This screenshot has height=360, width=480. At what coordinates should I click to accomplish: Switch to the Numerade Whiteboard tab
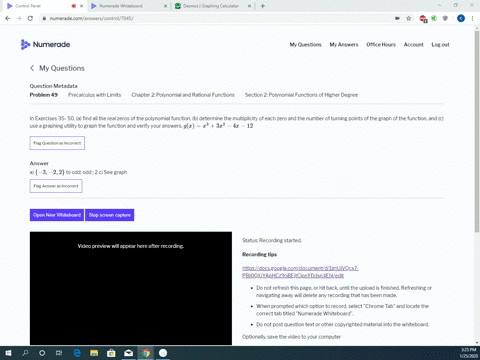click(x=128, y=6)
